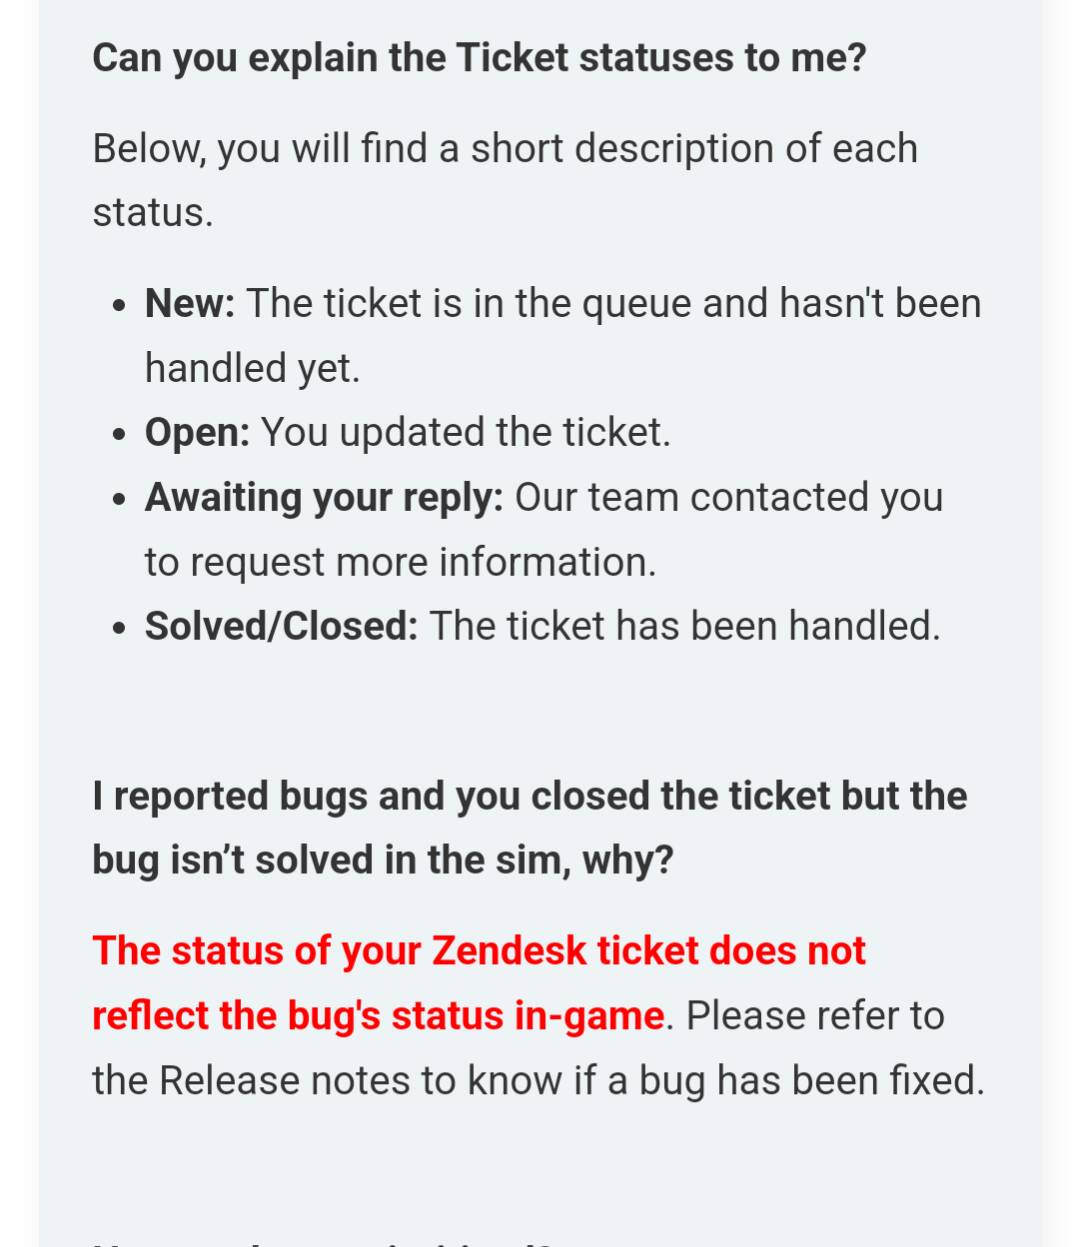This screenshot has width=1079, height=1247.
Task: Click the bullet point before "New:"
Action: [120, 306]
